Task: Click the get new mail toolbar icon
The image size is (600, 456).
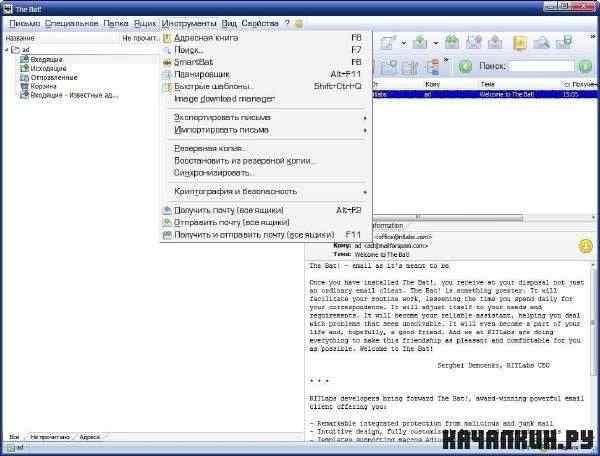Action: (x=420, y=42)
